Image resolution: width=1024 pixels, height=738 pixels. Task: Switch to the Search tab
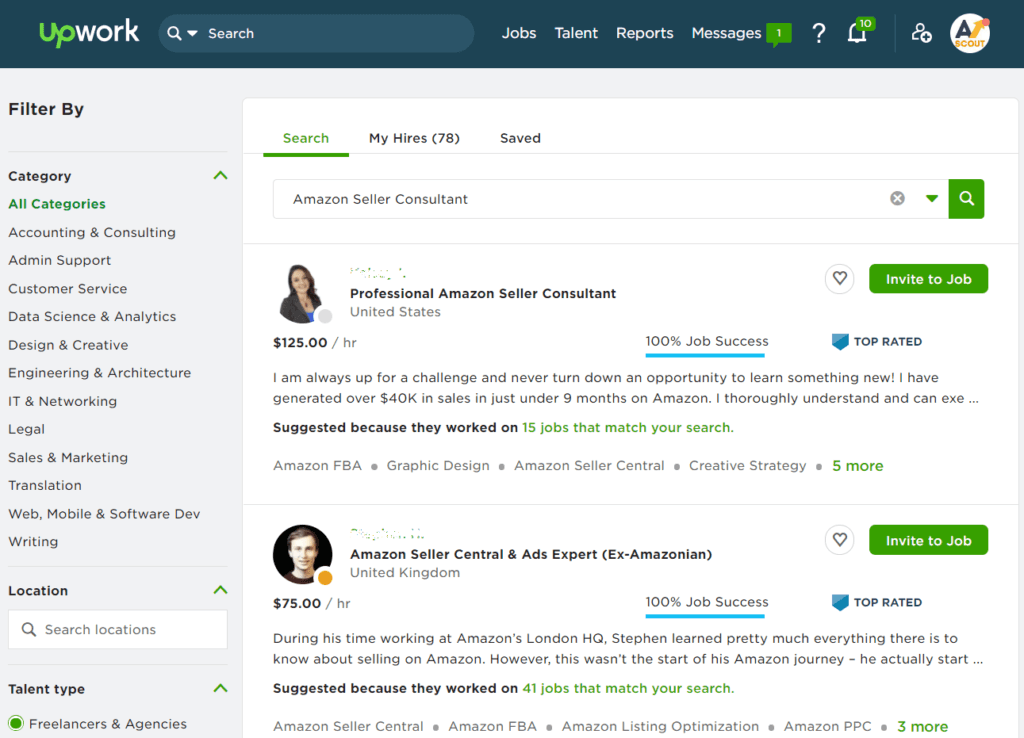(x=306, y=138)
